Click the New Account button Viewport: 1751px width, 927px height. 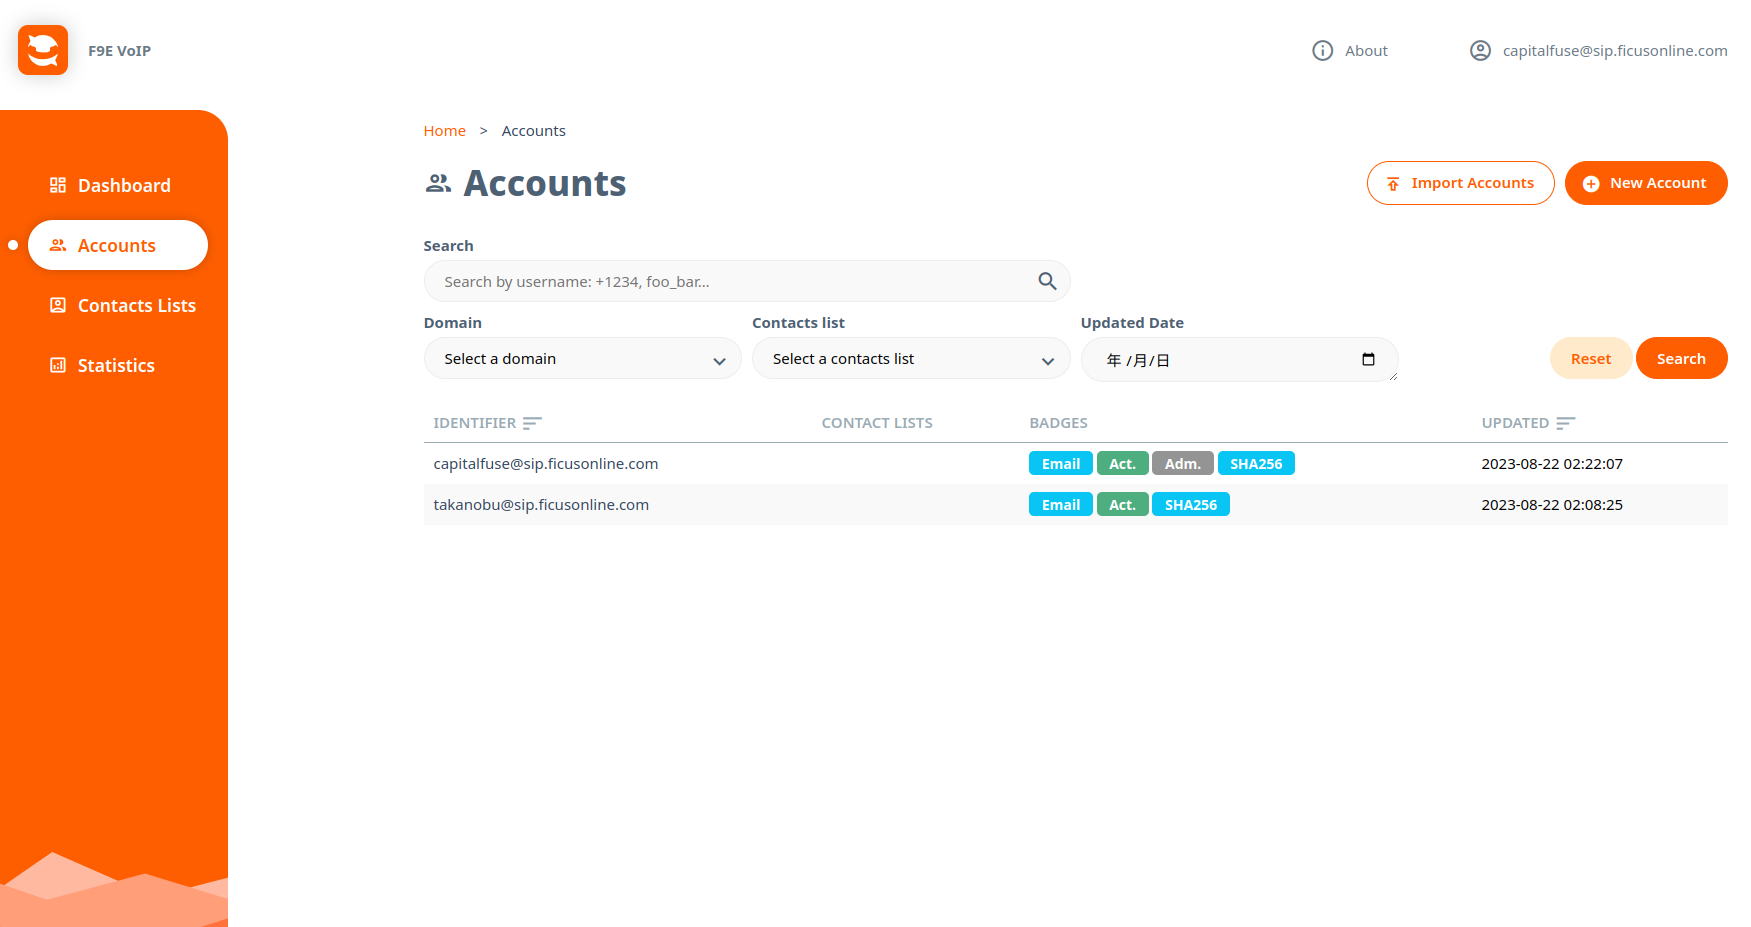click(1645, 183)
